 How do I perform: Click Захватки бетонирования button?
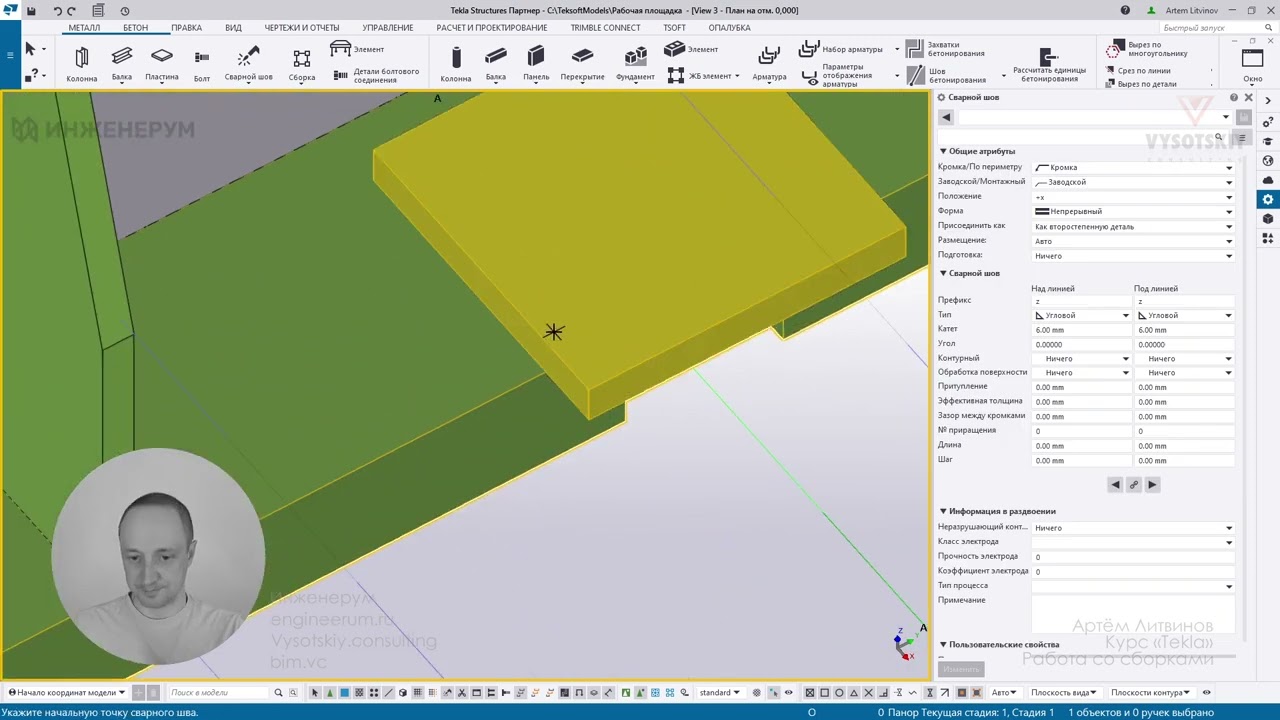(946, 49)
